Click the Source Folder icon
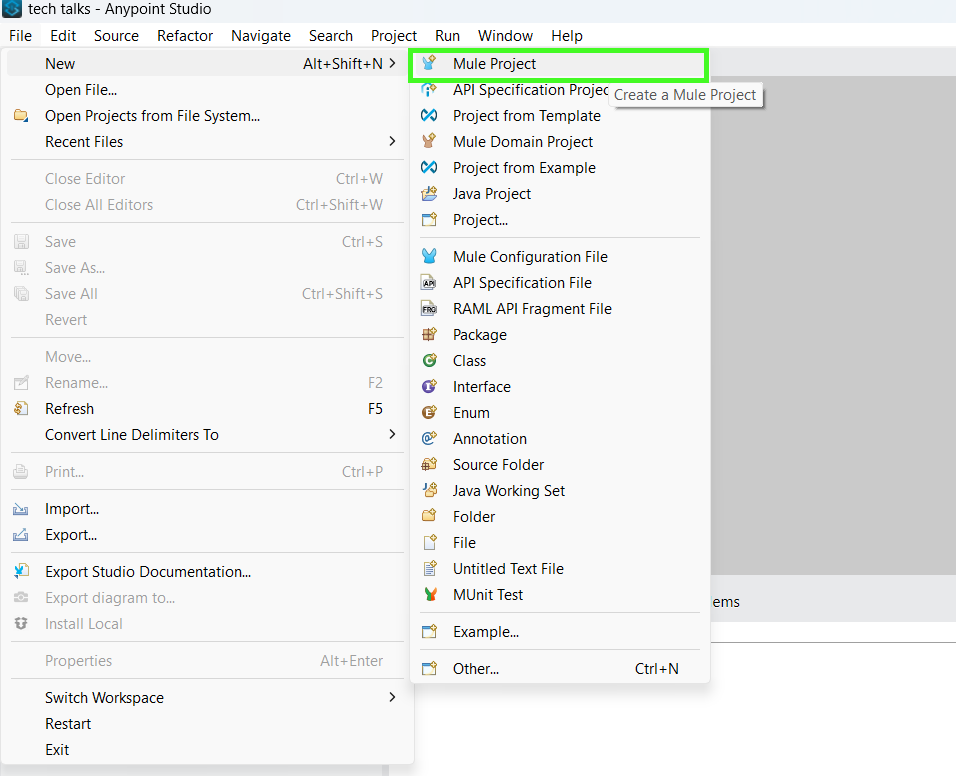The image size is (956, 776). (x=429, y=464)
